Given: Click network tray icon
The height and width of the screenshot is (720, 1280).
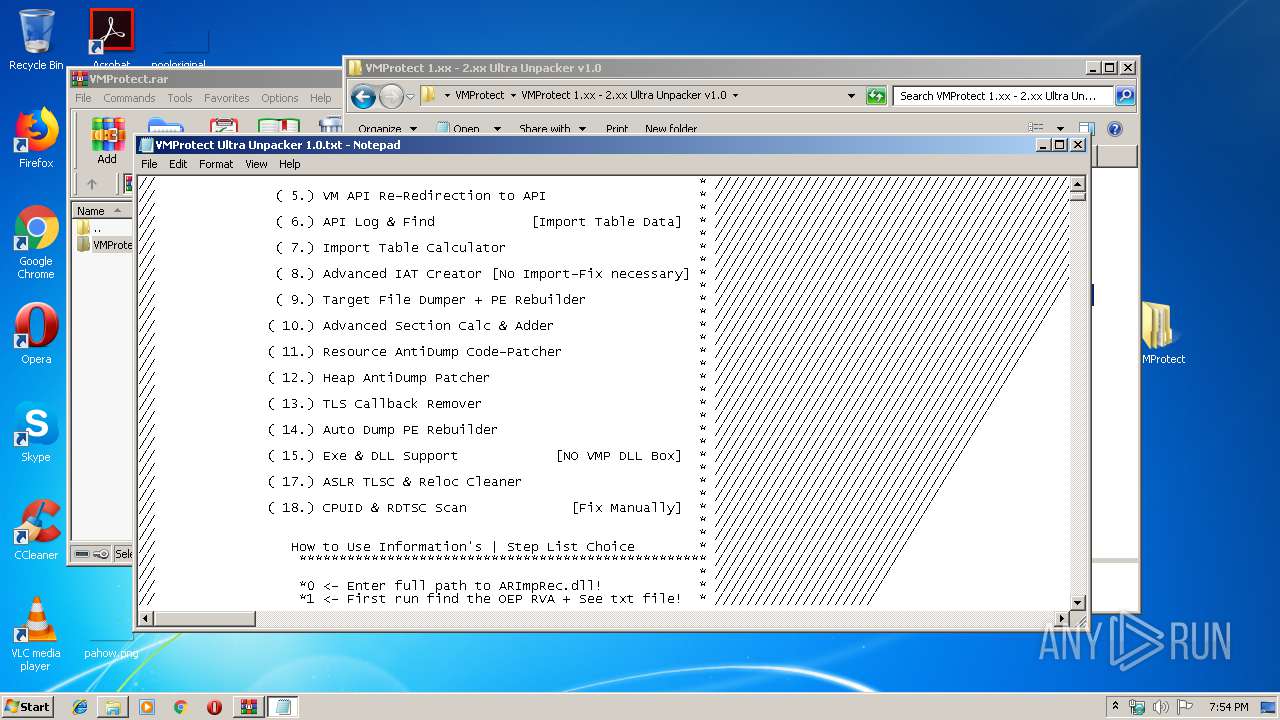Looking at the screenshot, I should [1137, 706].
